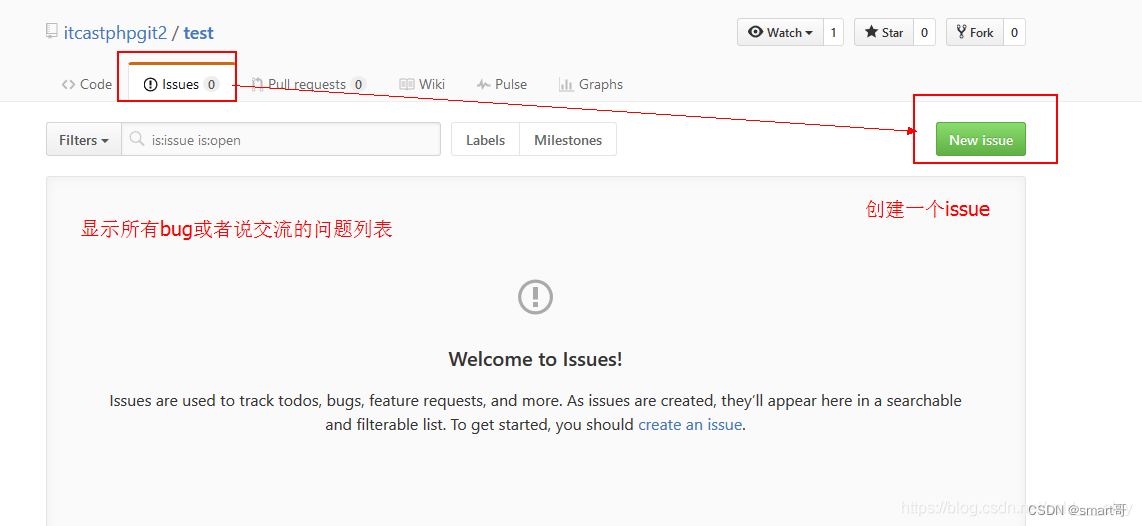
Task: Open the test repository link
Action: coord(199,33)
